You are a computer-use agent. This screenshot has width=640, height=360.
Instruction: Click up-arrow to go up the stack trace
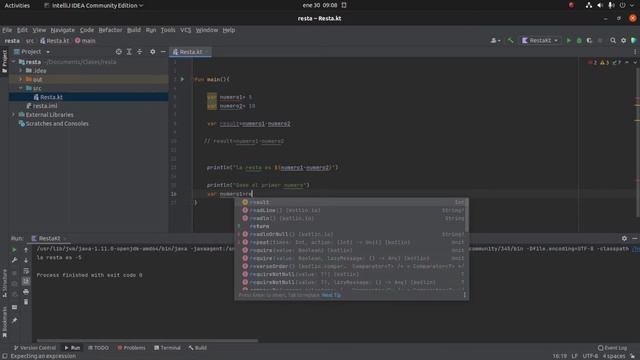point(26,249)
